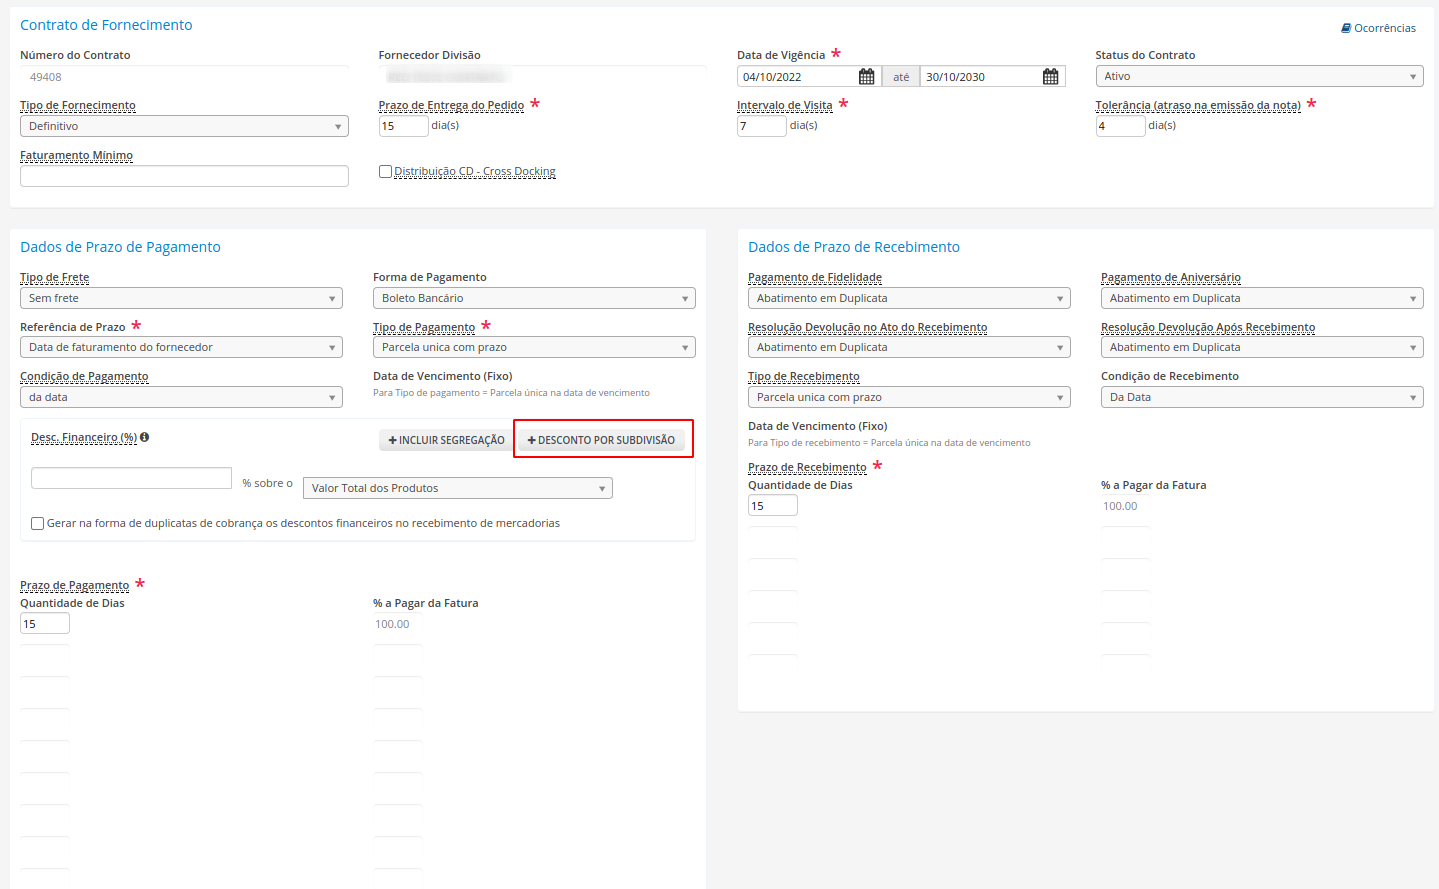Open the Status do Contrato dropdown
Screen dimensions: 1439x889
[1259, 76]
